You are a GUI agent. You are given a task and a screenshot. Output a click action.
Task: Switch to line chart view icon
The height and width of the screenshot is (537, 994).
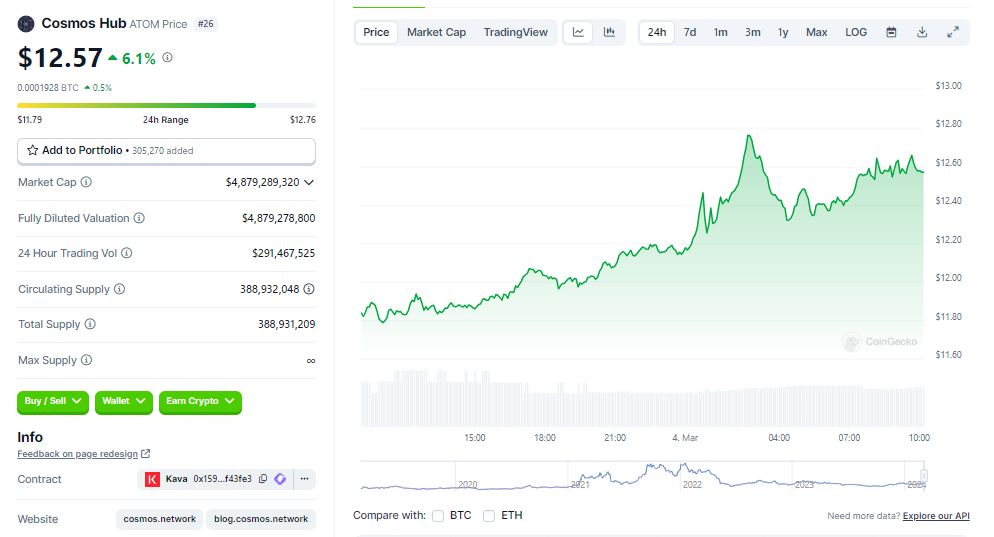click(x=578, y=32)
